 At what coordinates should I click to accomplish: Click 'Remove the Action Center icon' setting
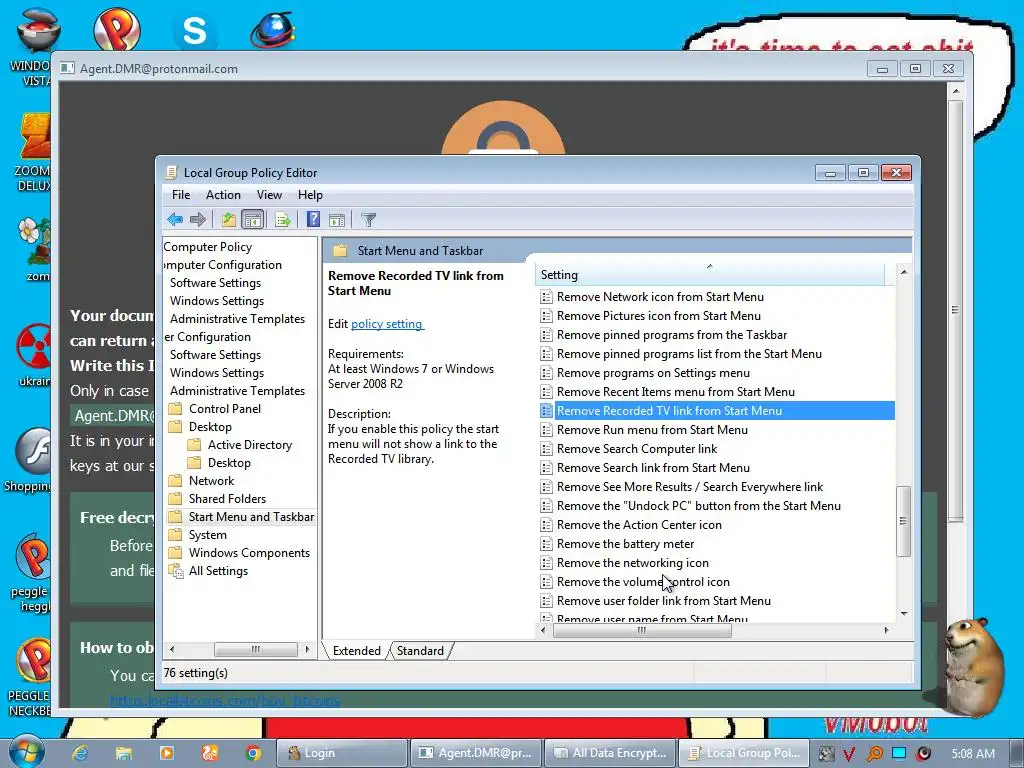coord(639,525)
